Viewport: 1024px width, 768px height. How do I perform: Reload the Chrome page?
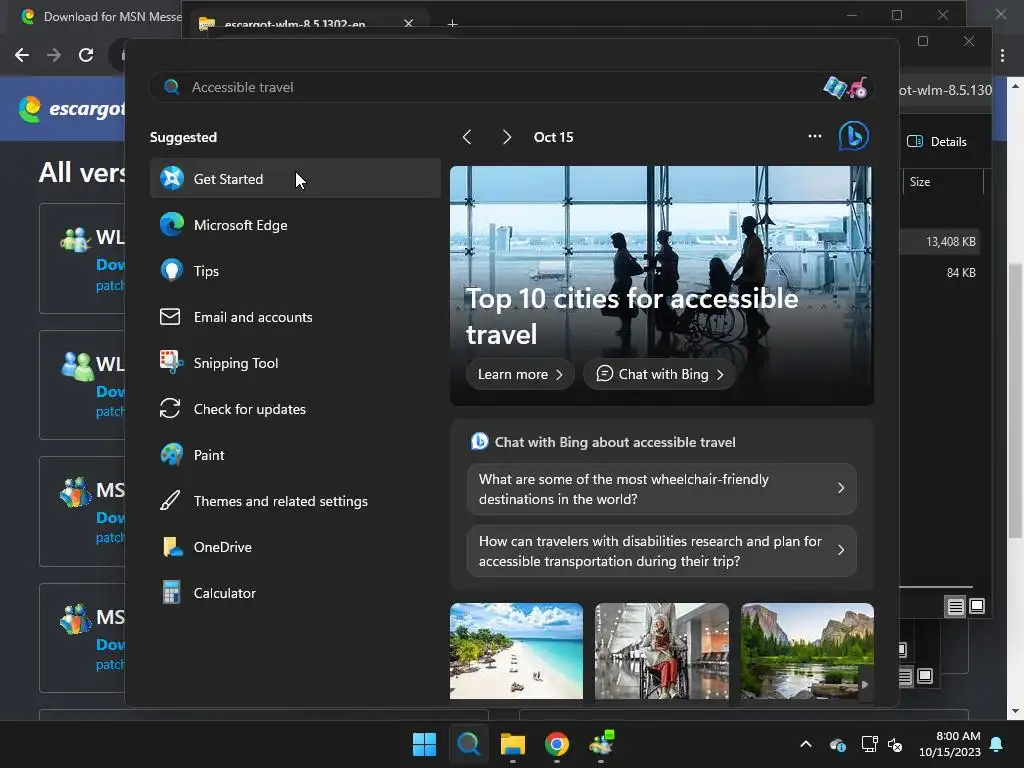coord(86,55)
